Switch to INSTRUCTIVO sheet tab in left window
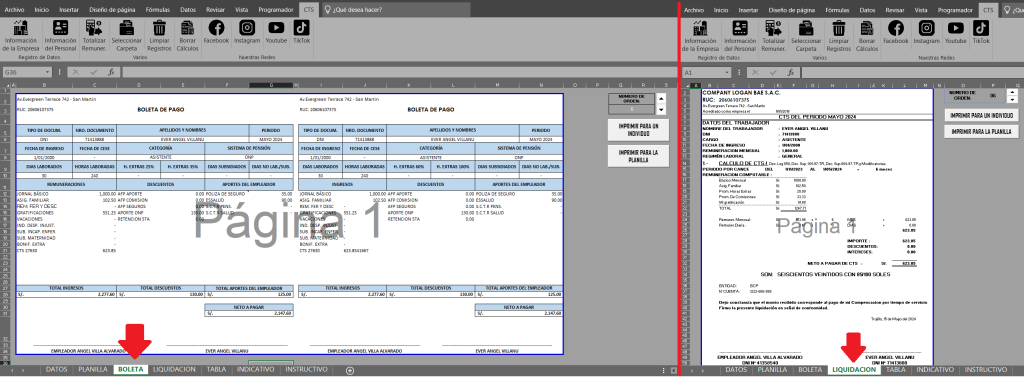The height and width of the screenshot is (379, 1024). pos(306,370)
